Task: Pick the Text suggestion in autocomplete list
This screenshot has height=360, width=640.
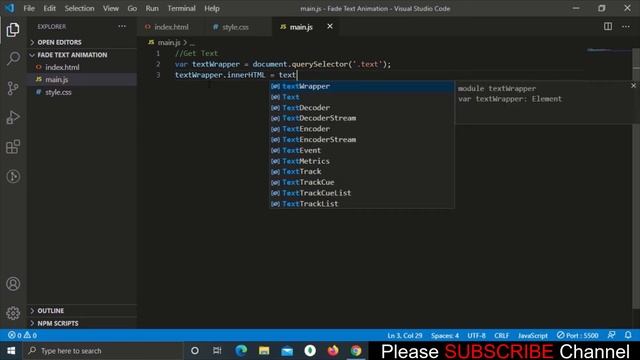Action: pyautogui.click(x=361, y=97)
